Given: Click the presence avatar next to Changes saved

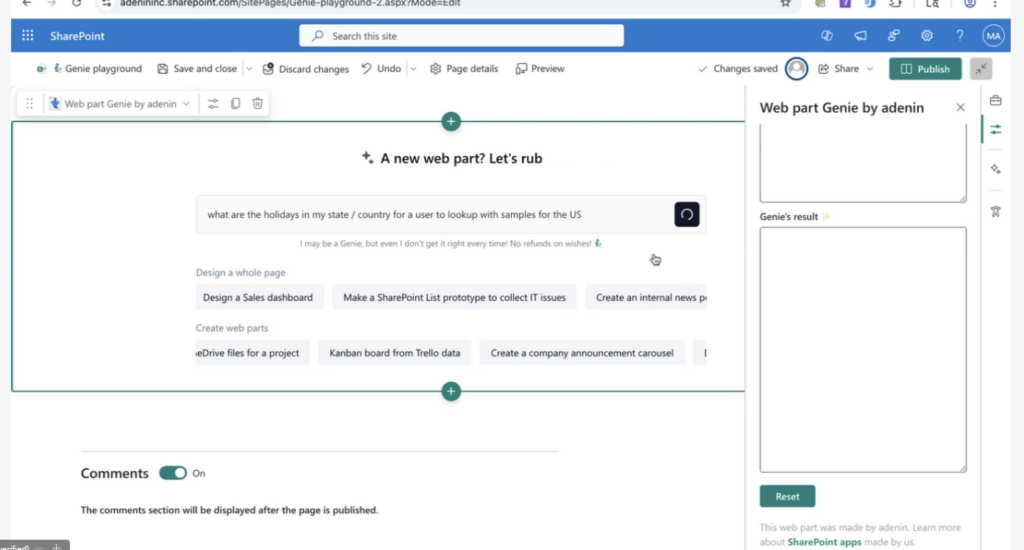Looking at the screenshot, I should point(796,69).
